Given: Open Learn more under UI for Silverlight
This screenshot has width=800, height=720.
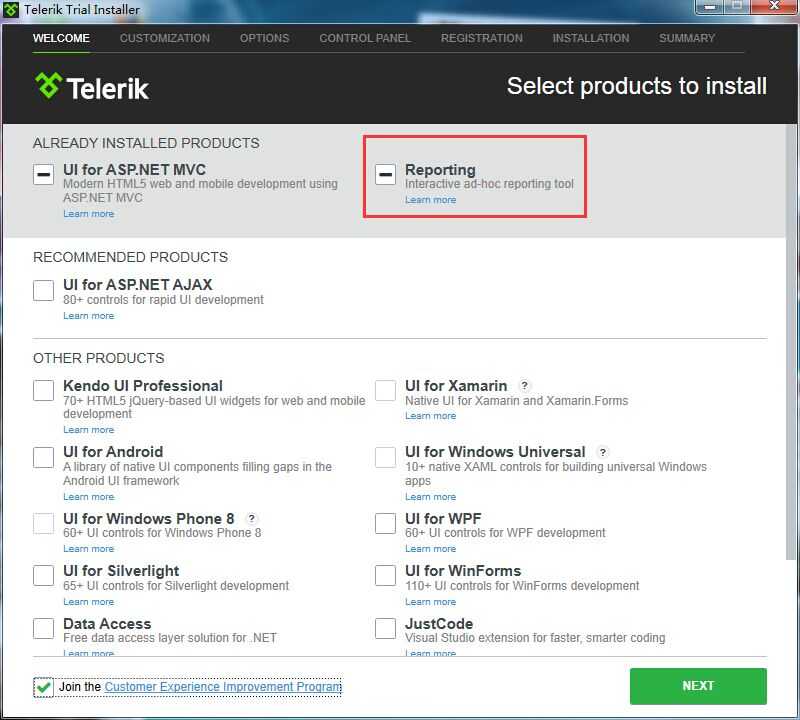Looking at the screenshot, I should click(x=88, y=602).
